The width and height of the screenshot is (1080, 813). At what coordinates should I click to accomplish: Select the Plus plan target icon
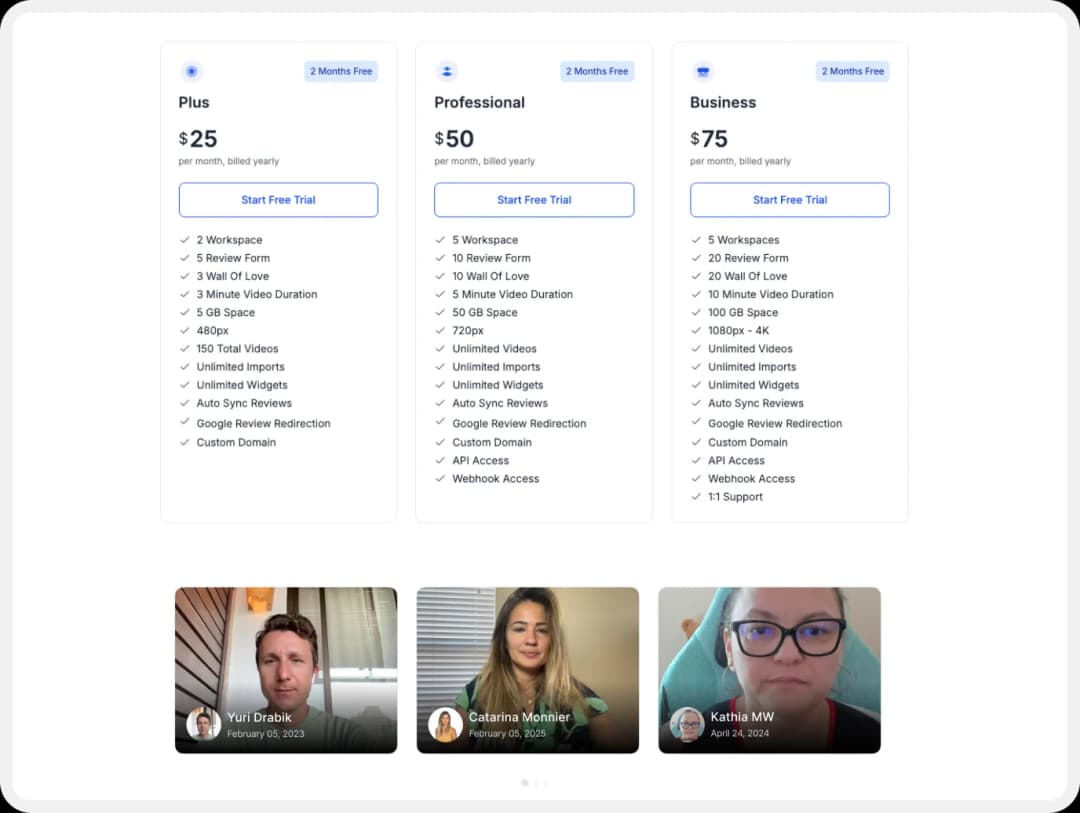point(191,71)
